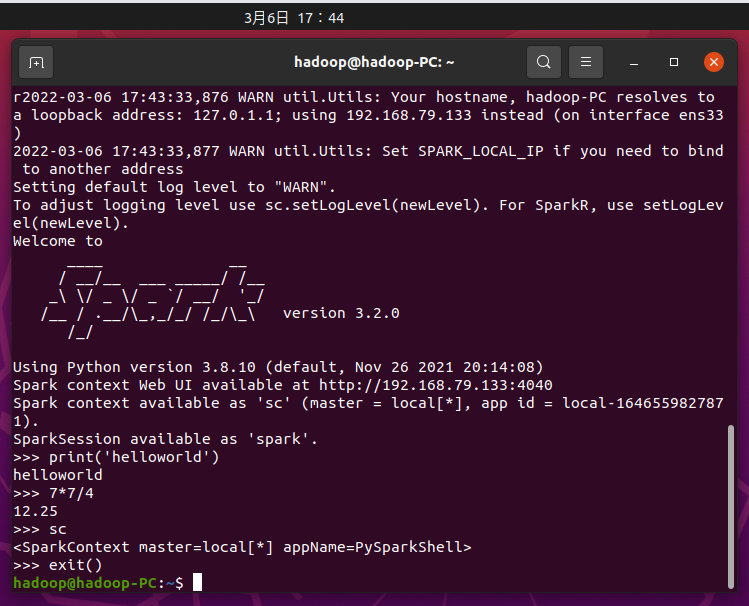Minimize the terminal window
749x606 pixels.
pyautogui.click(x=634, y=62)
